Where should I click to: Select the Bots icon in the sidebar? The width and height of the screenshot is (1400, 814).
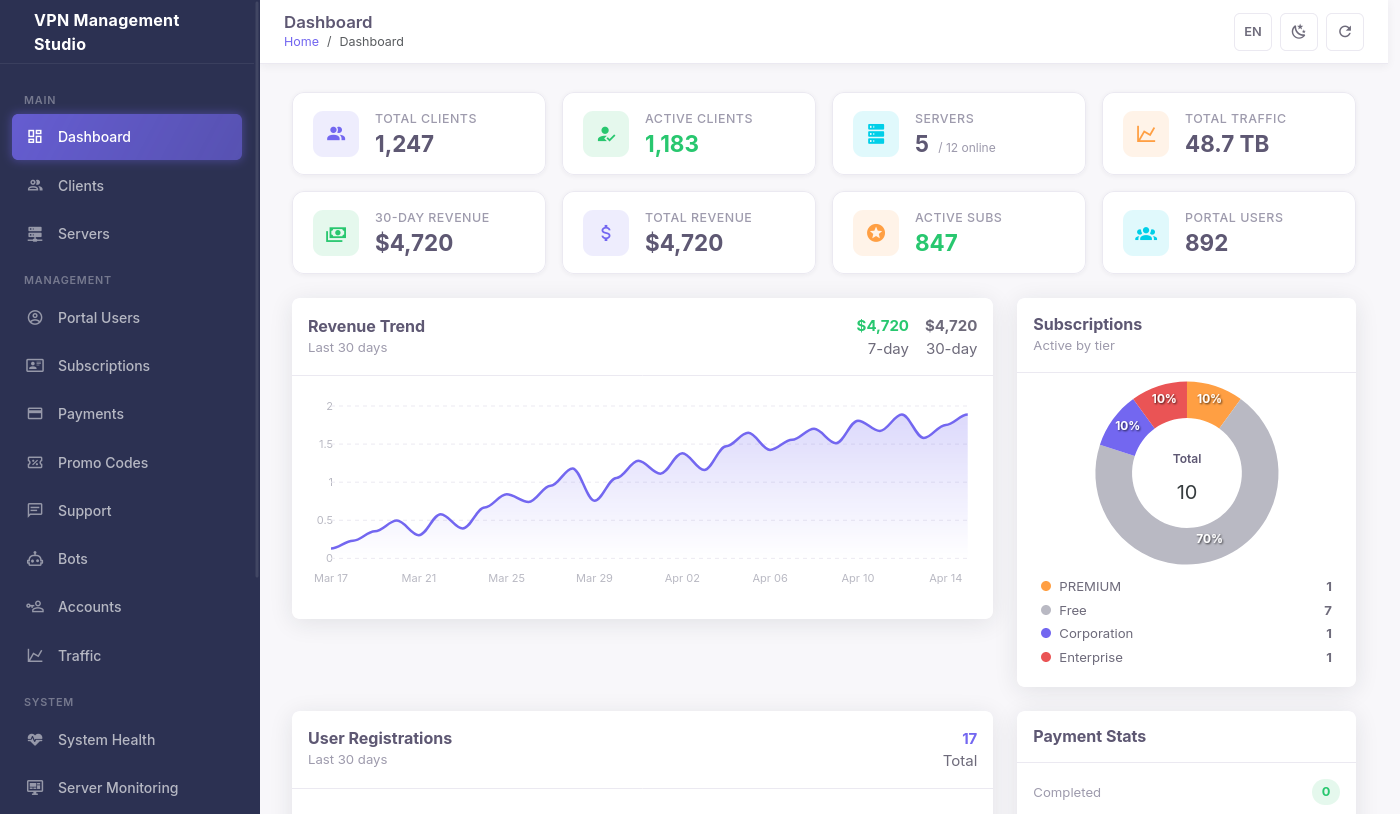coord(35,558)
